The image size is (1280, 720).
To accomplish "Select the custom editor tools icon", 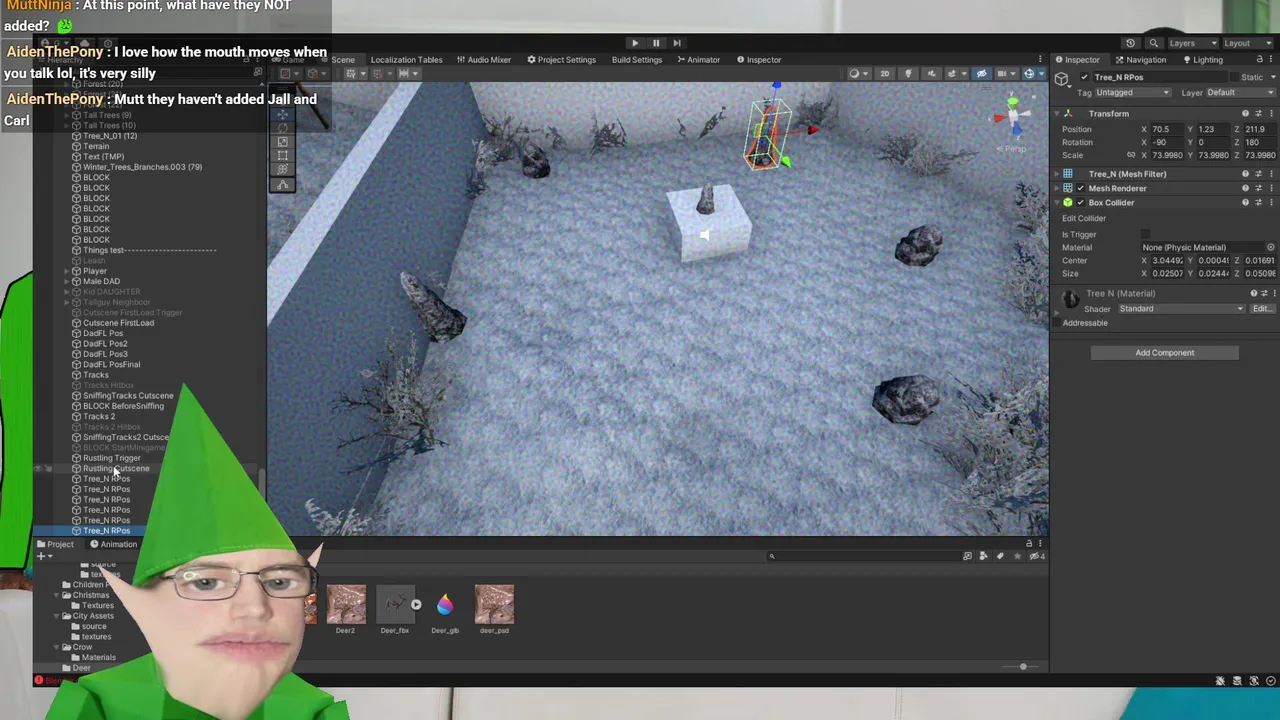I will [x=283, y=185].
